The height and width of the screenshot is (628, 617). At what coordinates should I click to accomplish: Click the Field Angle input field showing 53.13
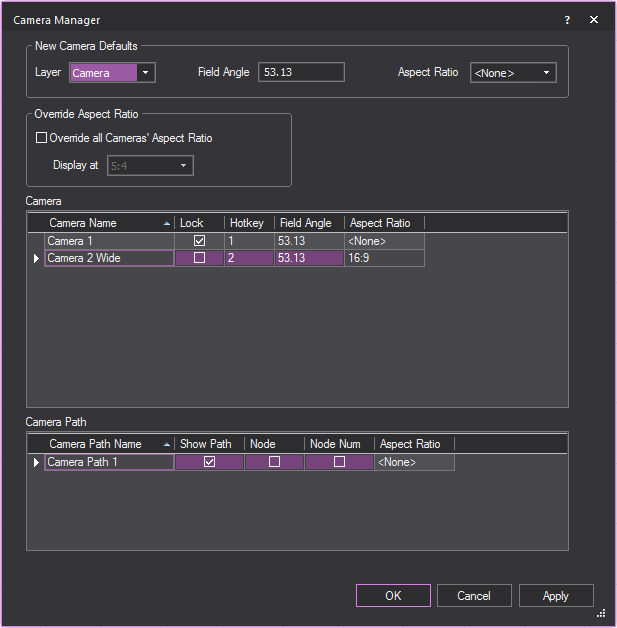pos(301,72)
